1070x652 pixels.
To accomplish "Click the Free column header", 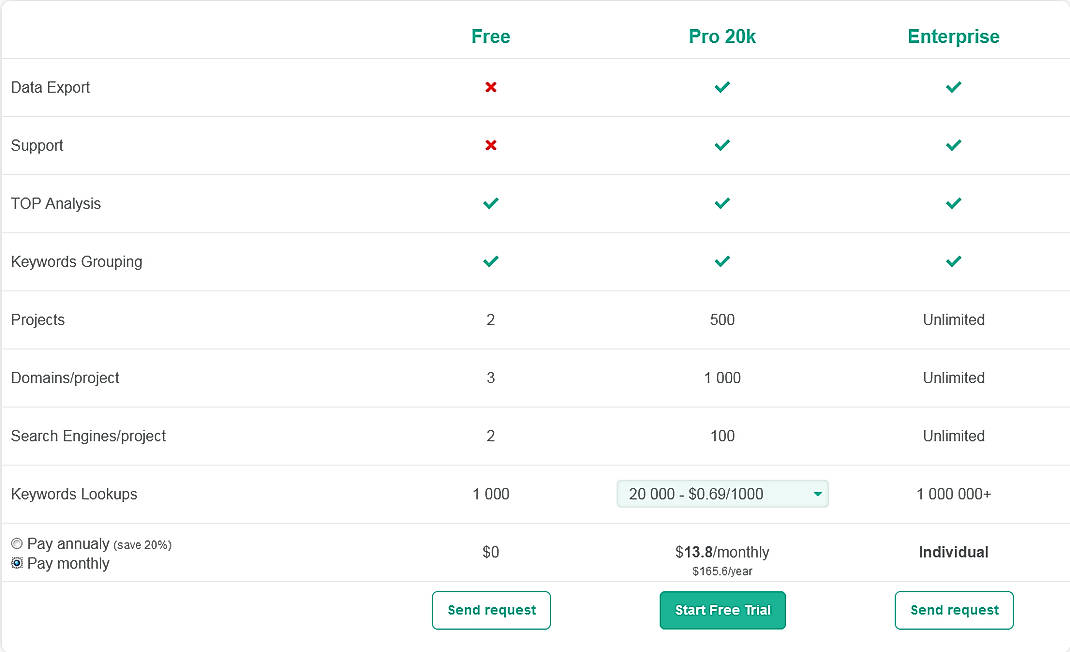I will (491, 36).
